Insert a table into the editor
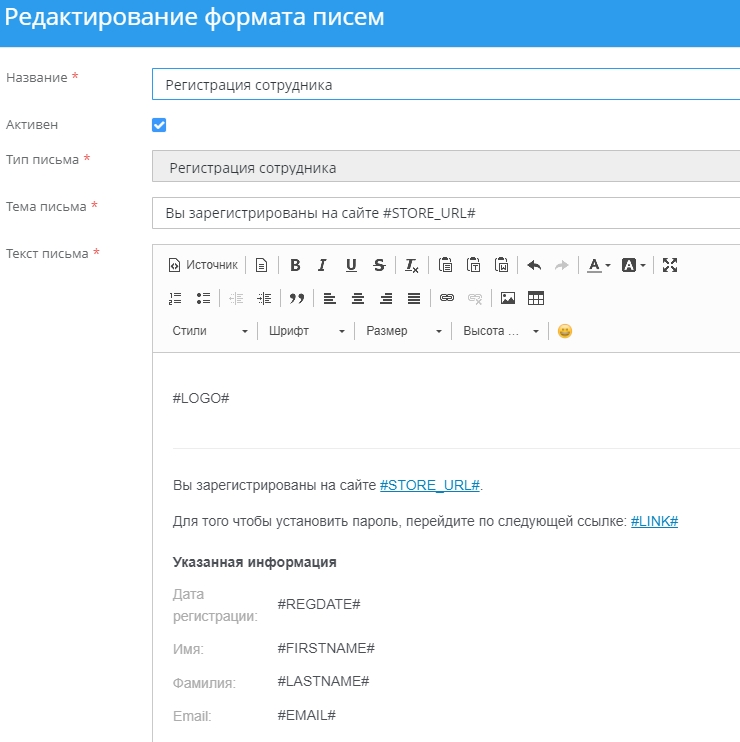This screenshot has height=742, width=740. pyautogui.click(x=536, y=298)
